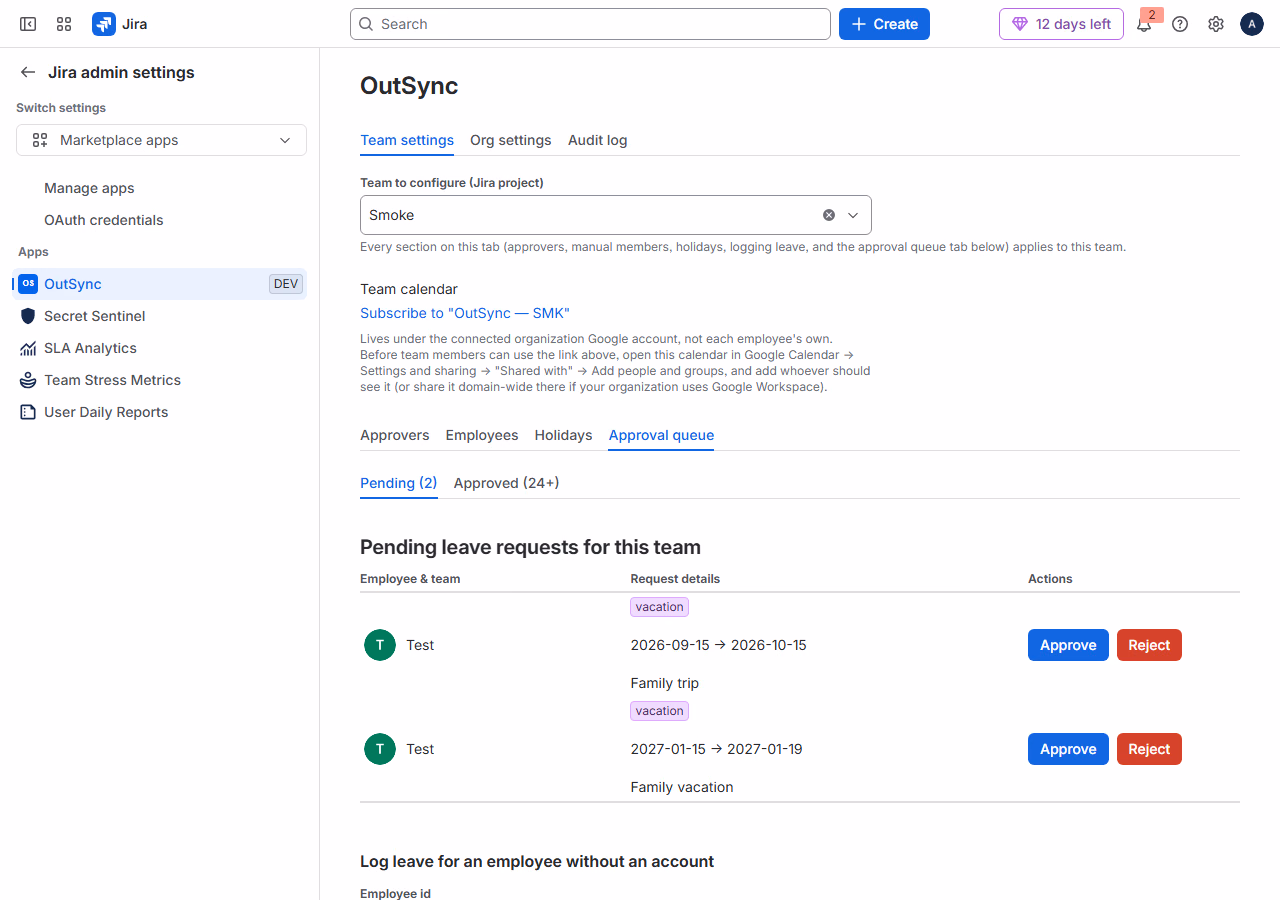Click the T avatar of the Family vacation request
The width and height of the screenshot is (1280, 900).
380,749
